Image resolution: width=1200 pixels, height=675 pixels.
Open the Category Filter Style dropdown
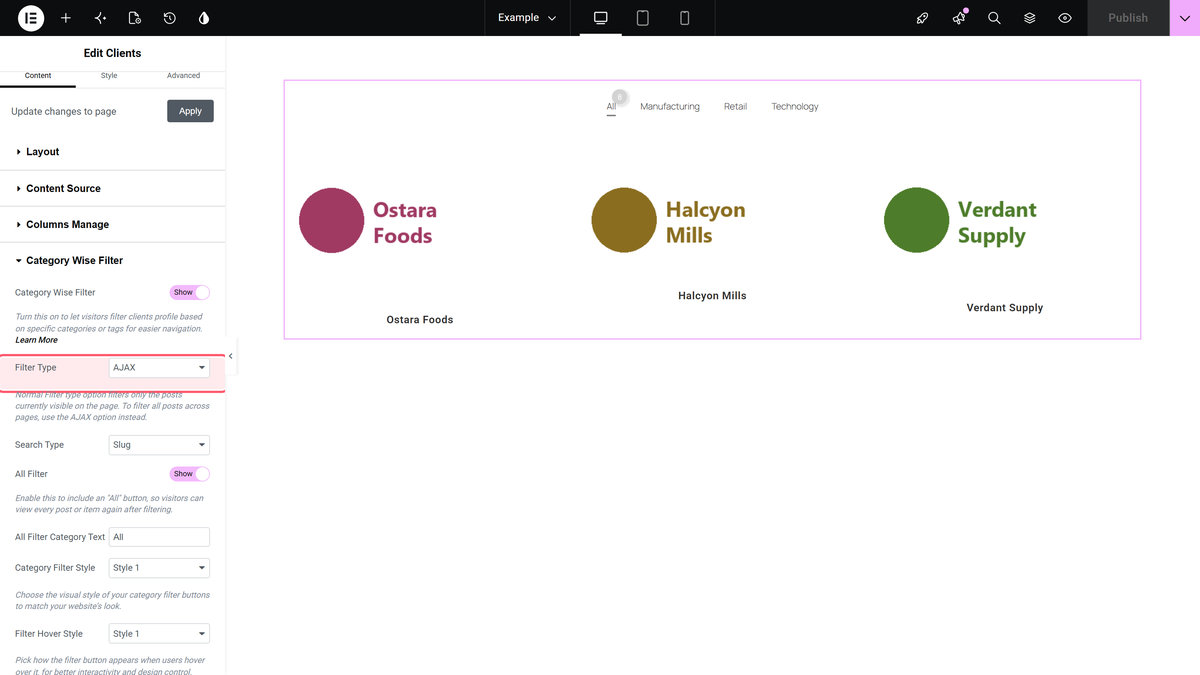pyautogui.click(x=159, y=568)
